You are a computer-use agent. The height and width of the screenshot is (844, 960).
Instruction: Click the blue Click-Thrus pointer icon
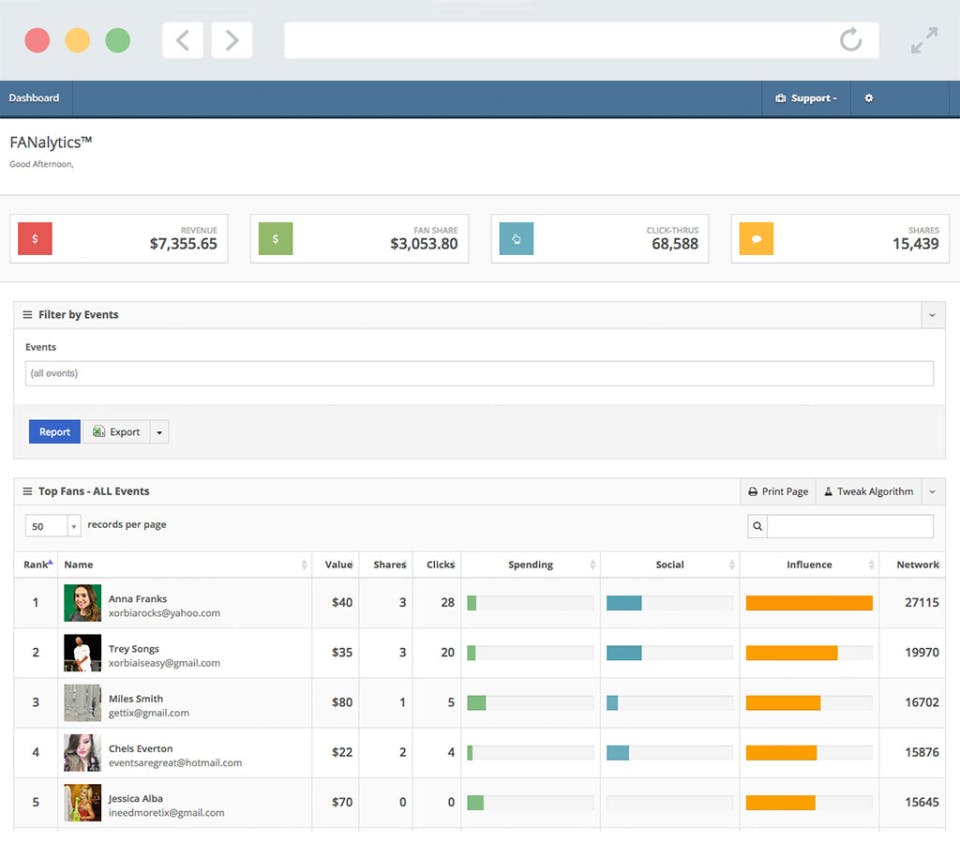click(516, 239)
